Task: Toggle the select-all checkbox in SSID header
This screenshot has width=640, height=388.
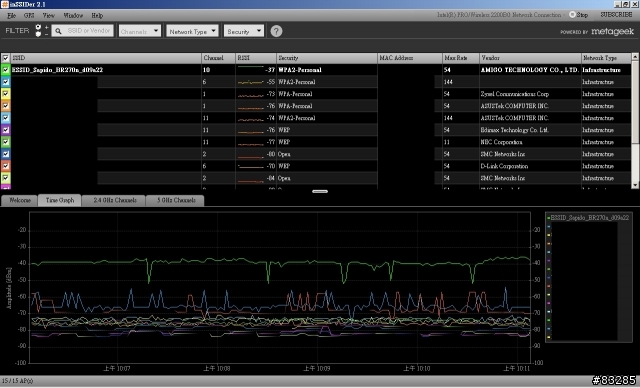Action: 6,58
